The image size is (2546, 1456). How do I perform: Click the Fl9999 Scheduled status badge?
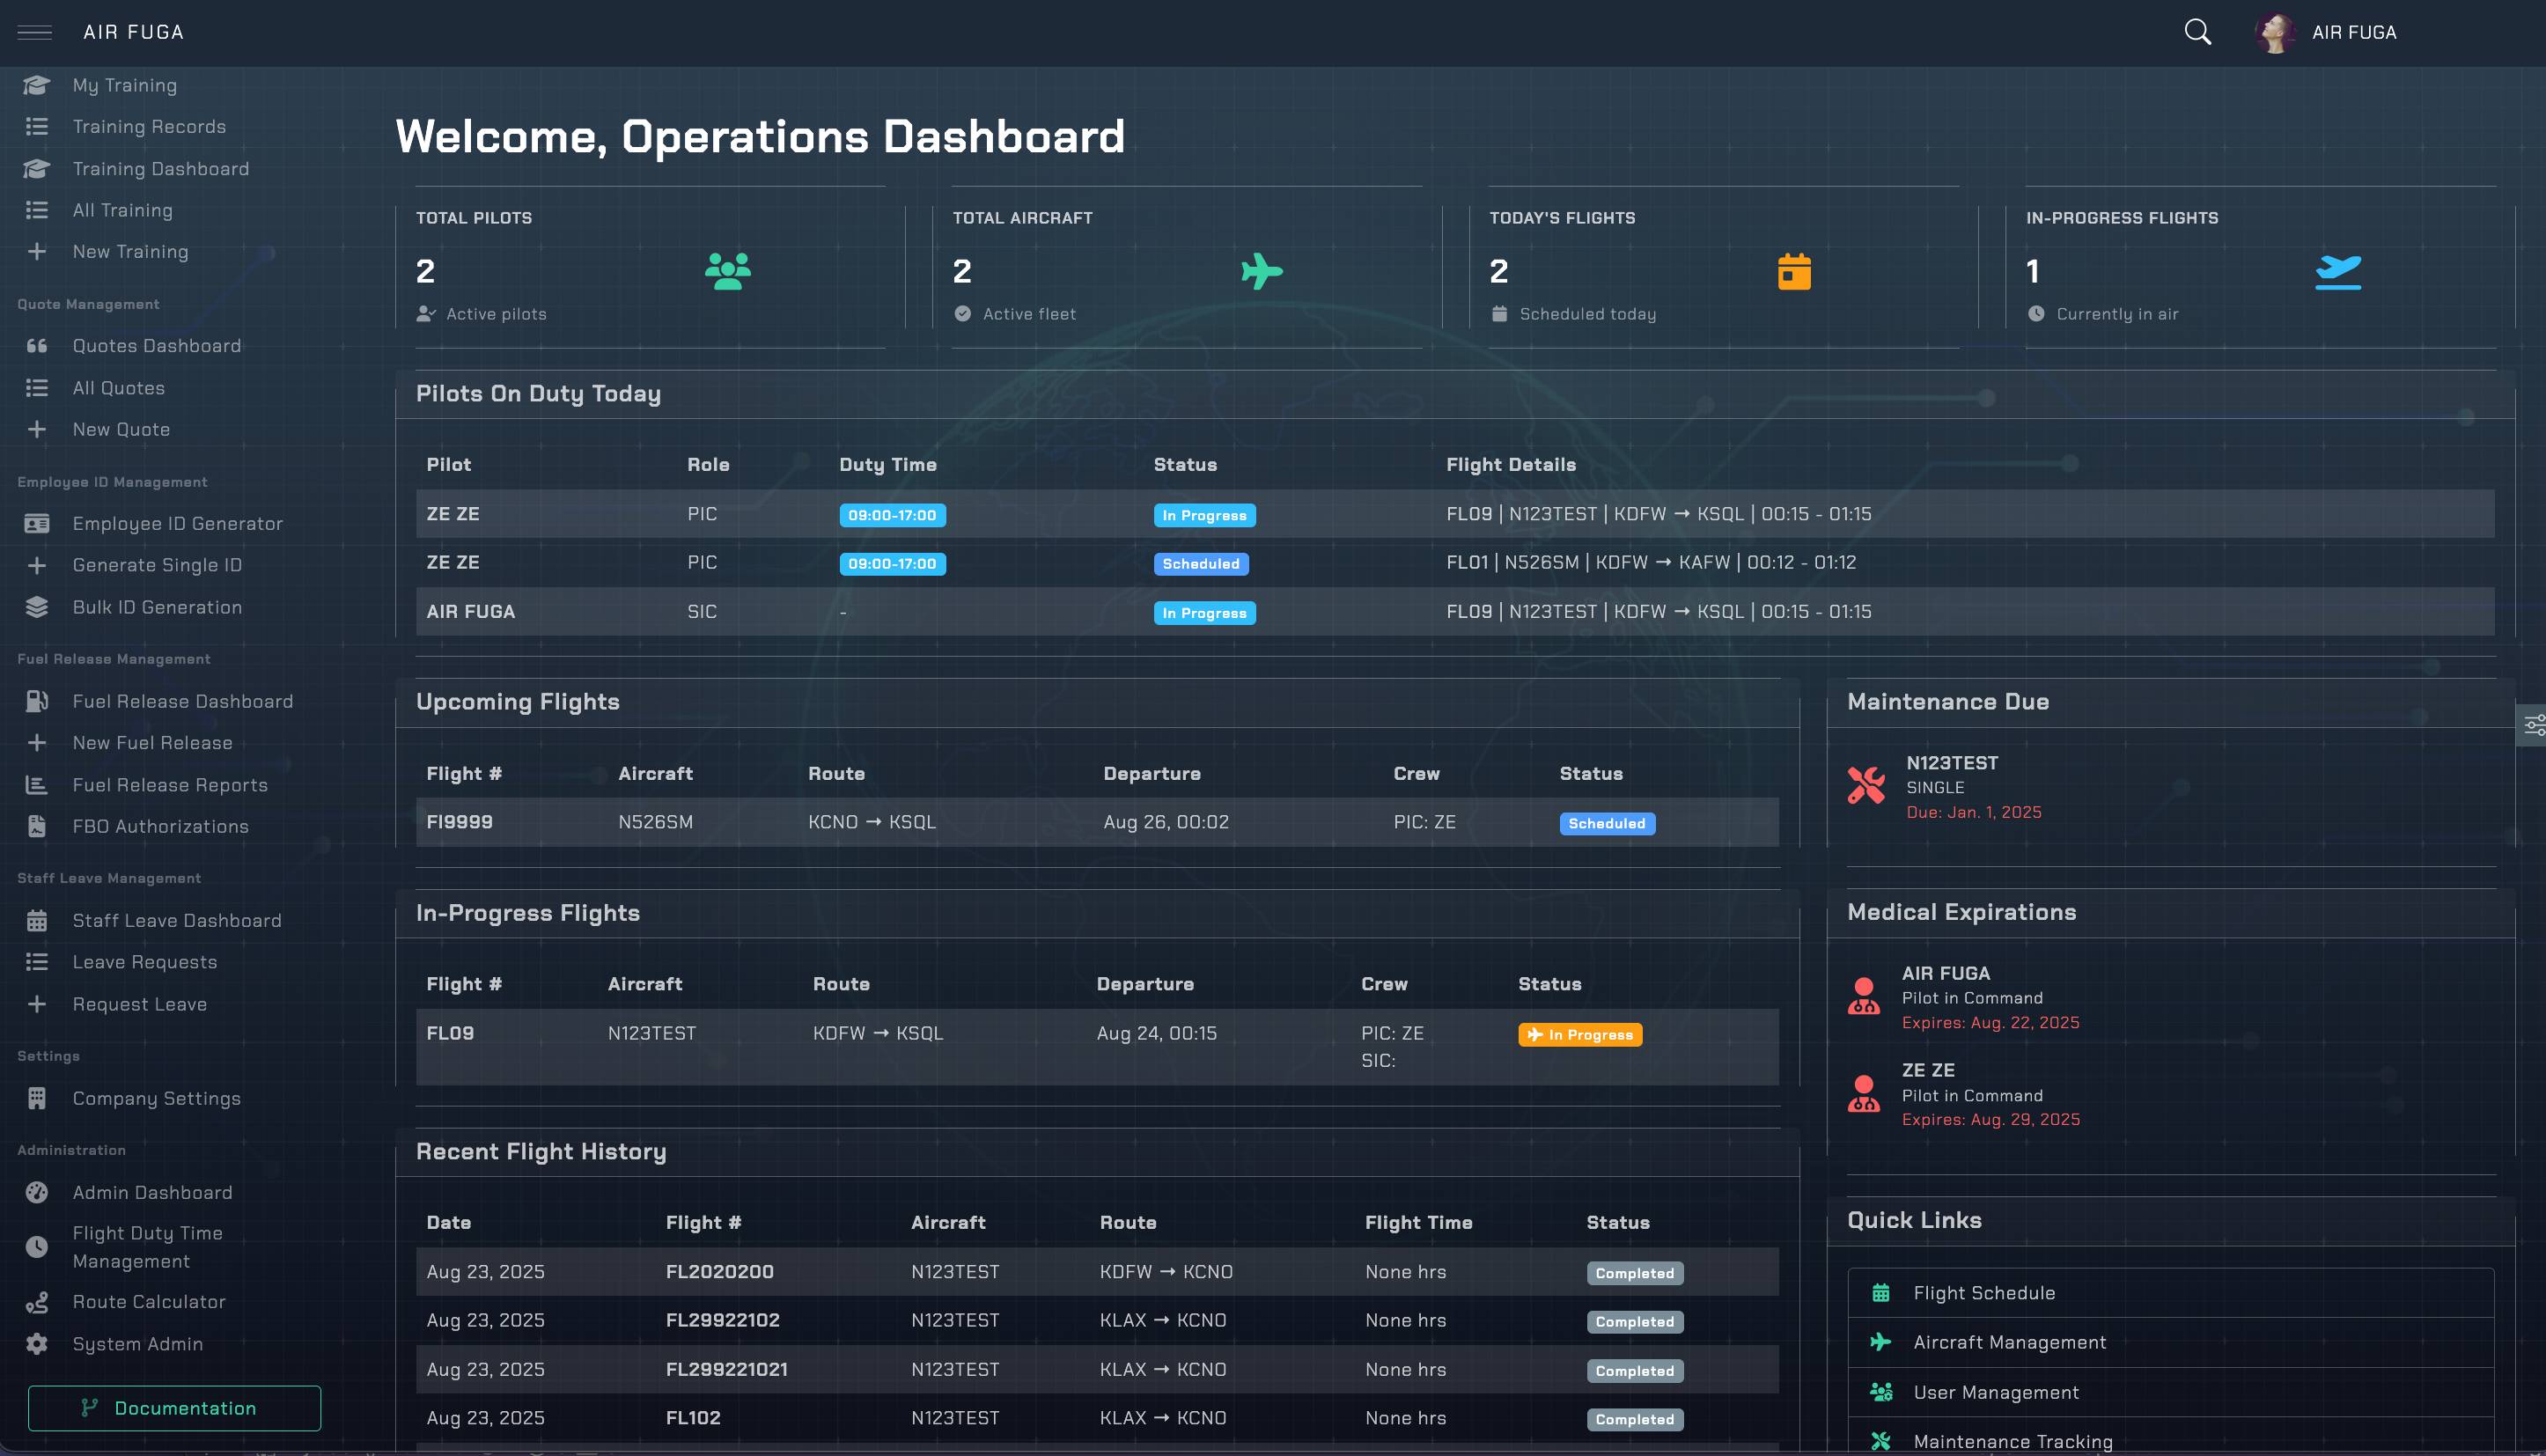click(x=1606, y=823)
